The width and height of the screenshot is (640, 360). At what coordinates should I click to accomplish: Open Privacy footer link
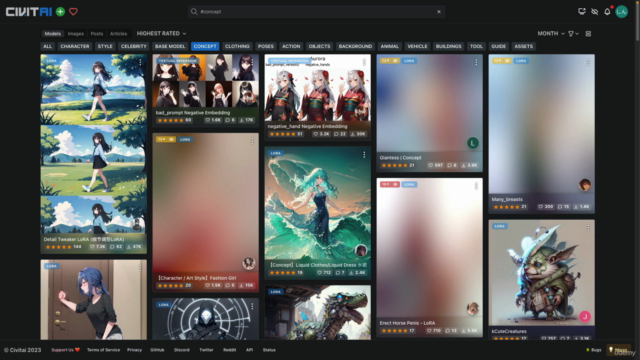point(134,350)
